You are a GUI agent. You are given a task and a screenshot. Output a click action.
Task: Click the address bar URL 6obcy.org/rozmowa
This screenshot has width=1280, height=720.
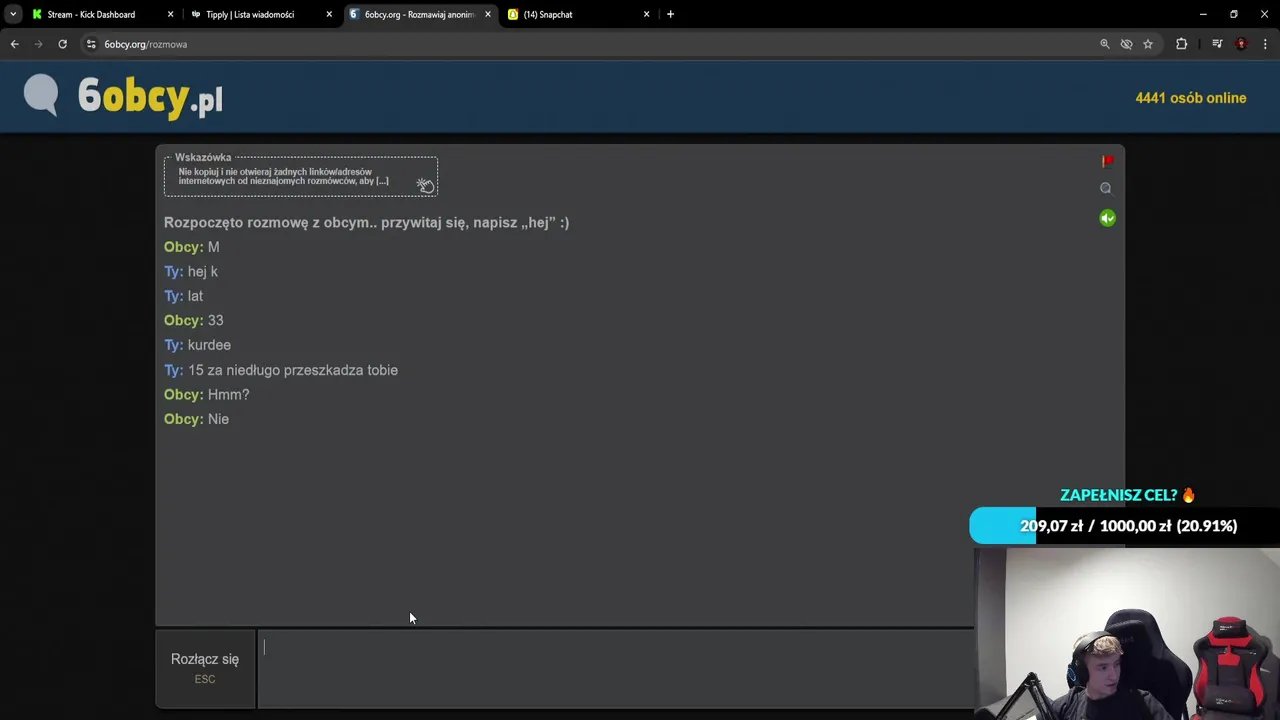pyautogui.click(x=146, y=44)
